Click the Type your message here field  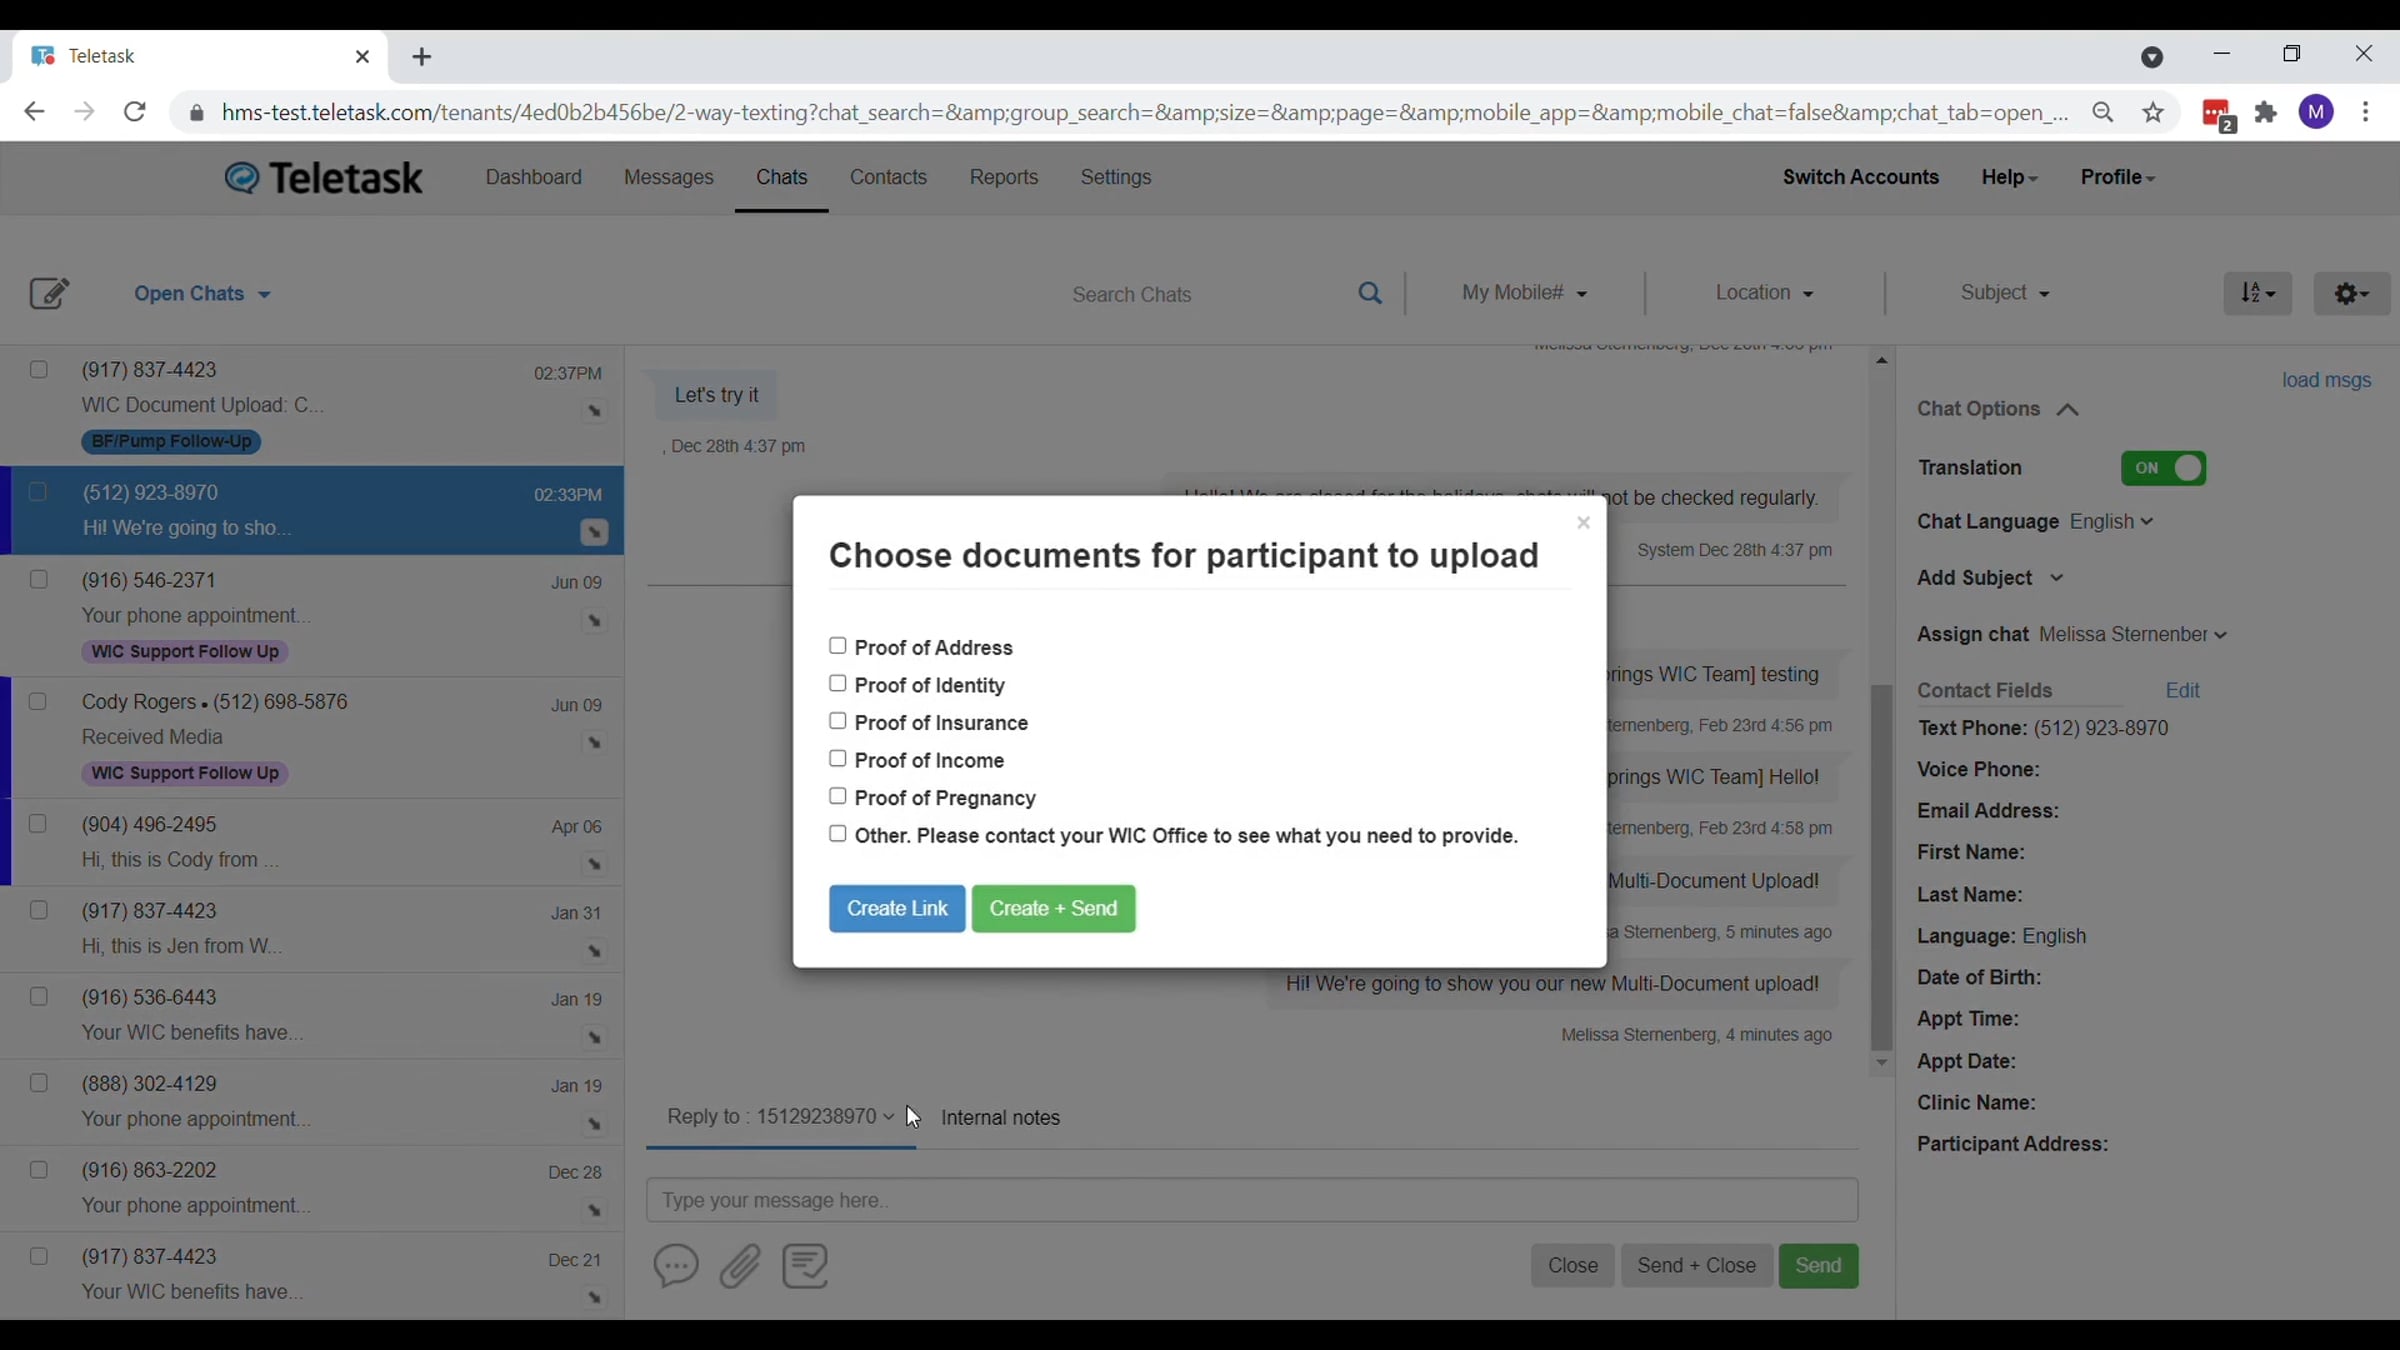(x=1252, y=1200)
